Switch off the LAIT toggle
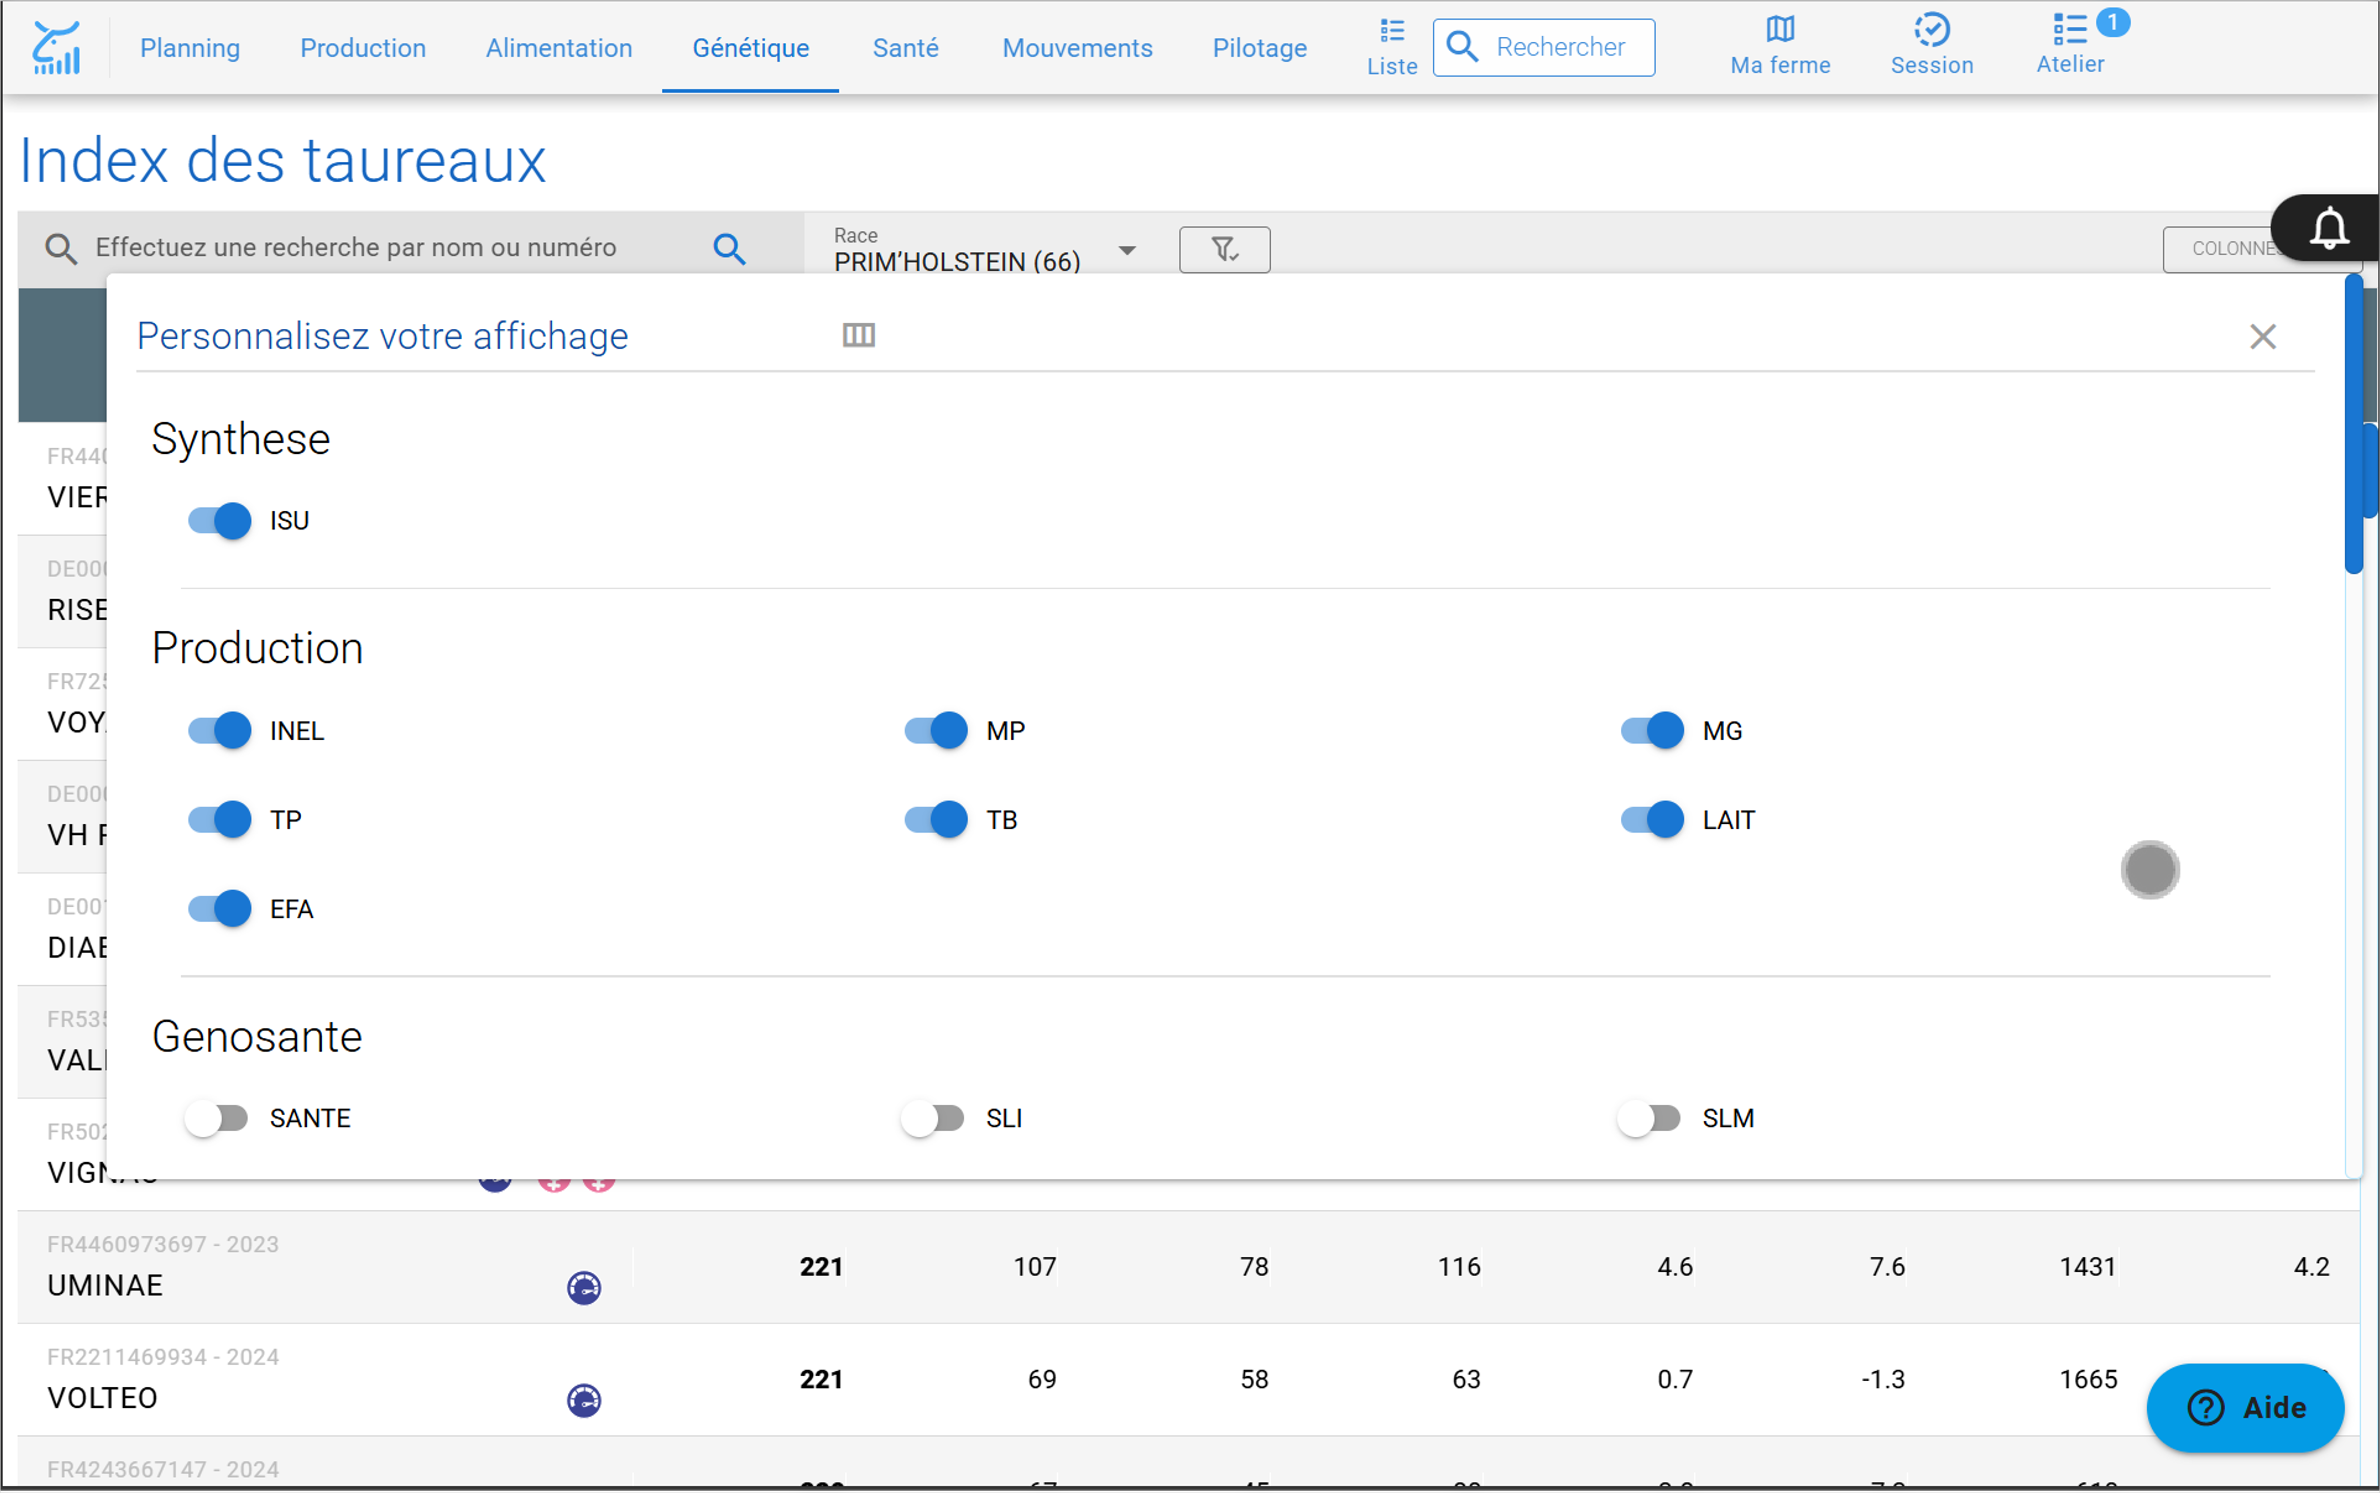 coord(1652,820)
